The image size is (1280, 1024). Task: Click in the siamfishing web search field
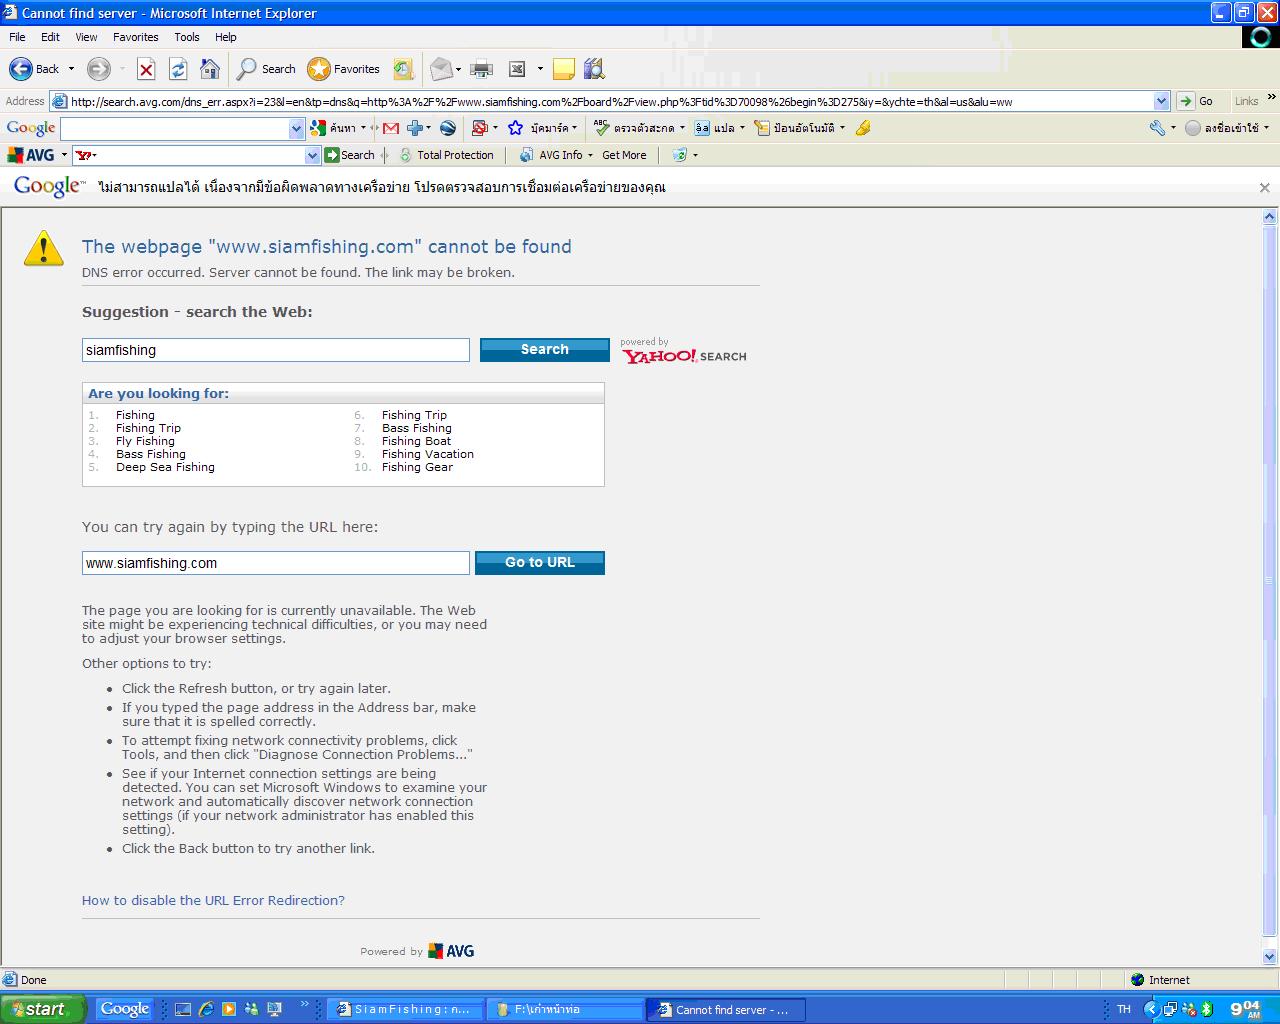pyautogui.click(x=276, y=350)
